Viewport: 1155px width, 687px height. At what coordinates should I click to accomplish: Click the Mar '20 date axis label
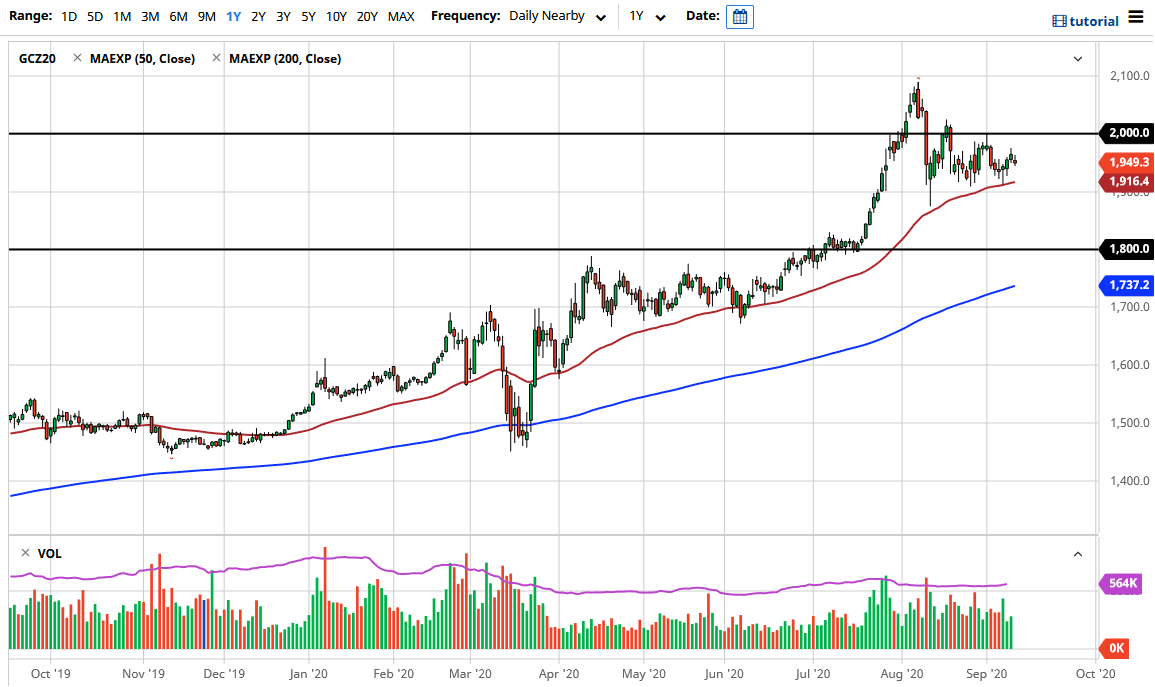(470, 674)
